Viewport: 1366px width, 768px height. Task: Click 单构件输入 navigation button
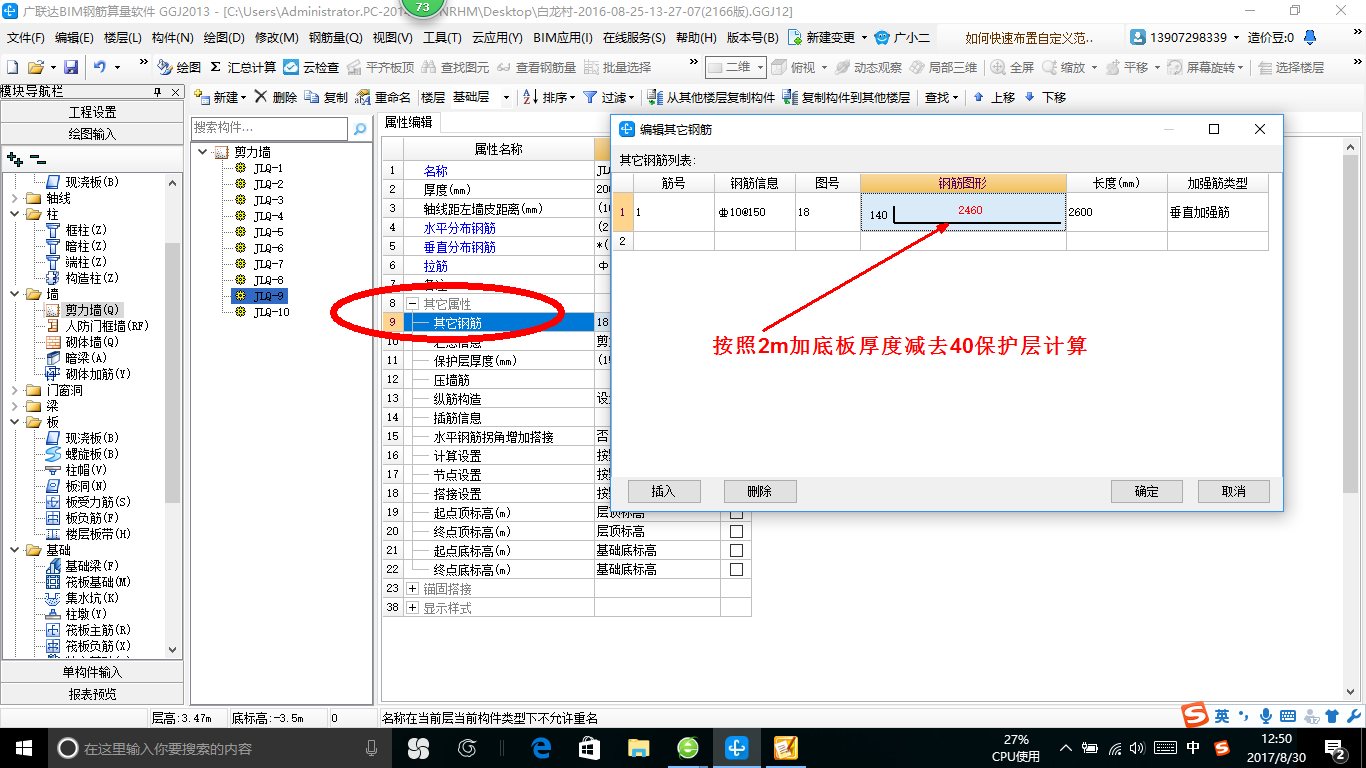point(92,672)
